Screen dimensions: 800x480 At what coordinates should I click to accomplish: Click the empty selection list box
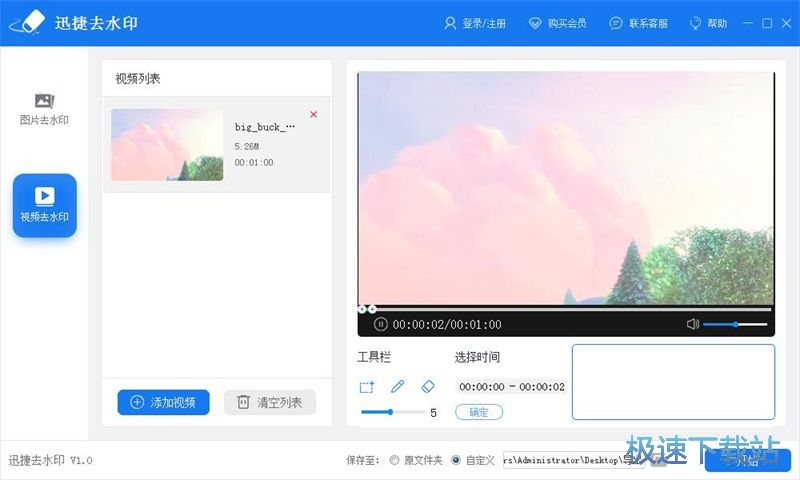(x=673, y=382)
